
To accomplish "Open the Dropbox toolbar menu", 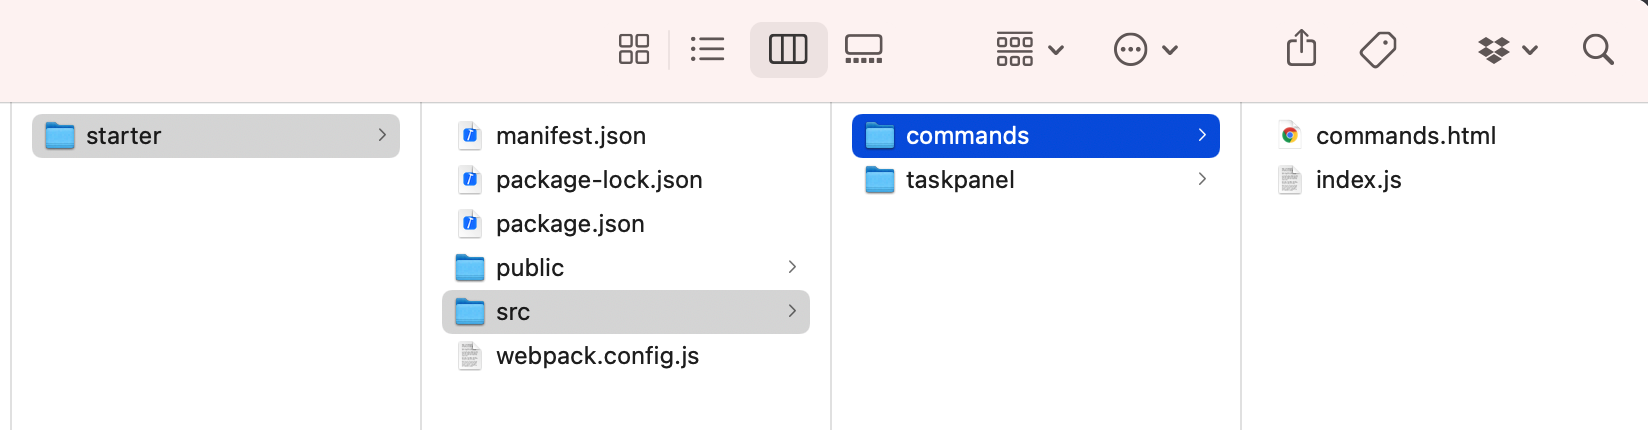I will click(1507, 49).
